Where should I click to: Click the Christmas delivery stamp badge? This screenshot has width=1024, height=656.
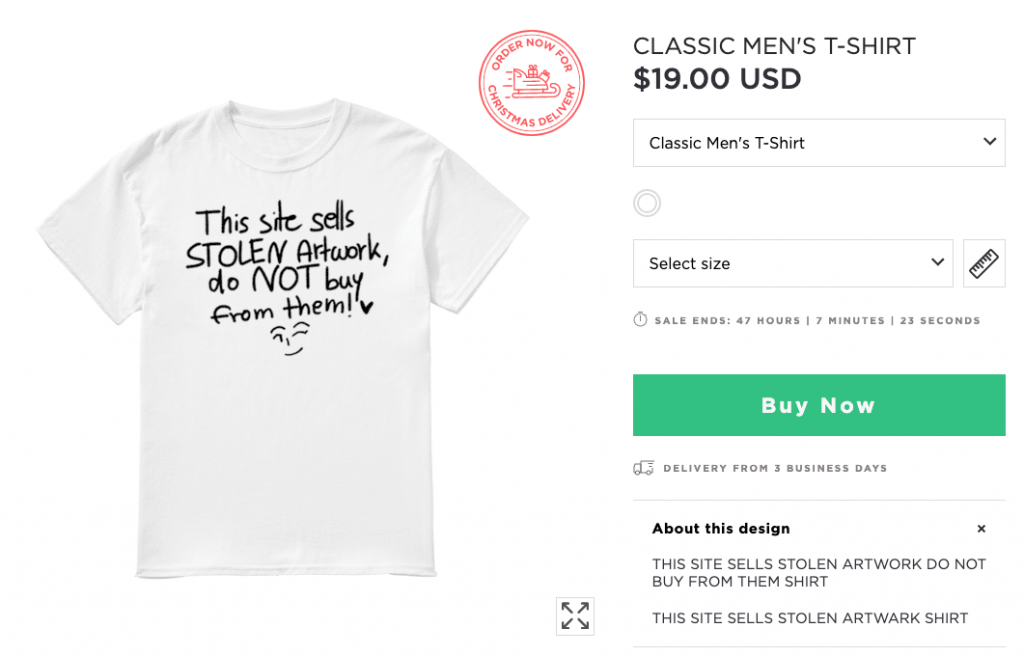pos(531,82)
